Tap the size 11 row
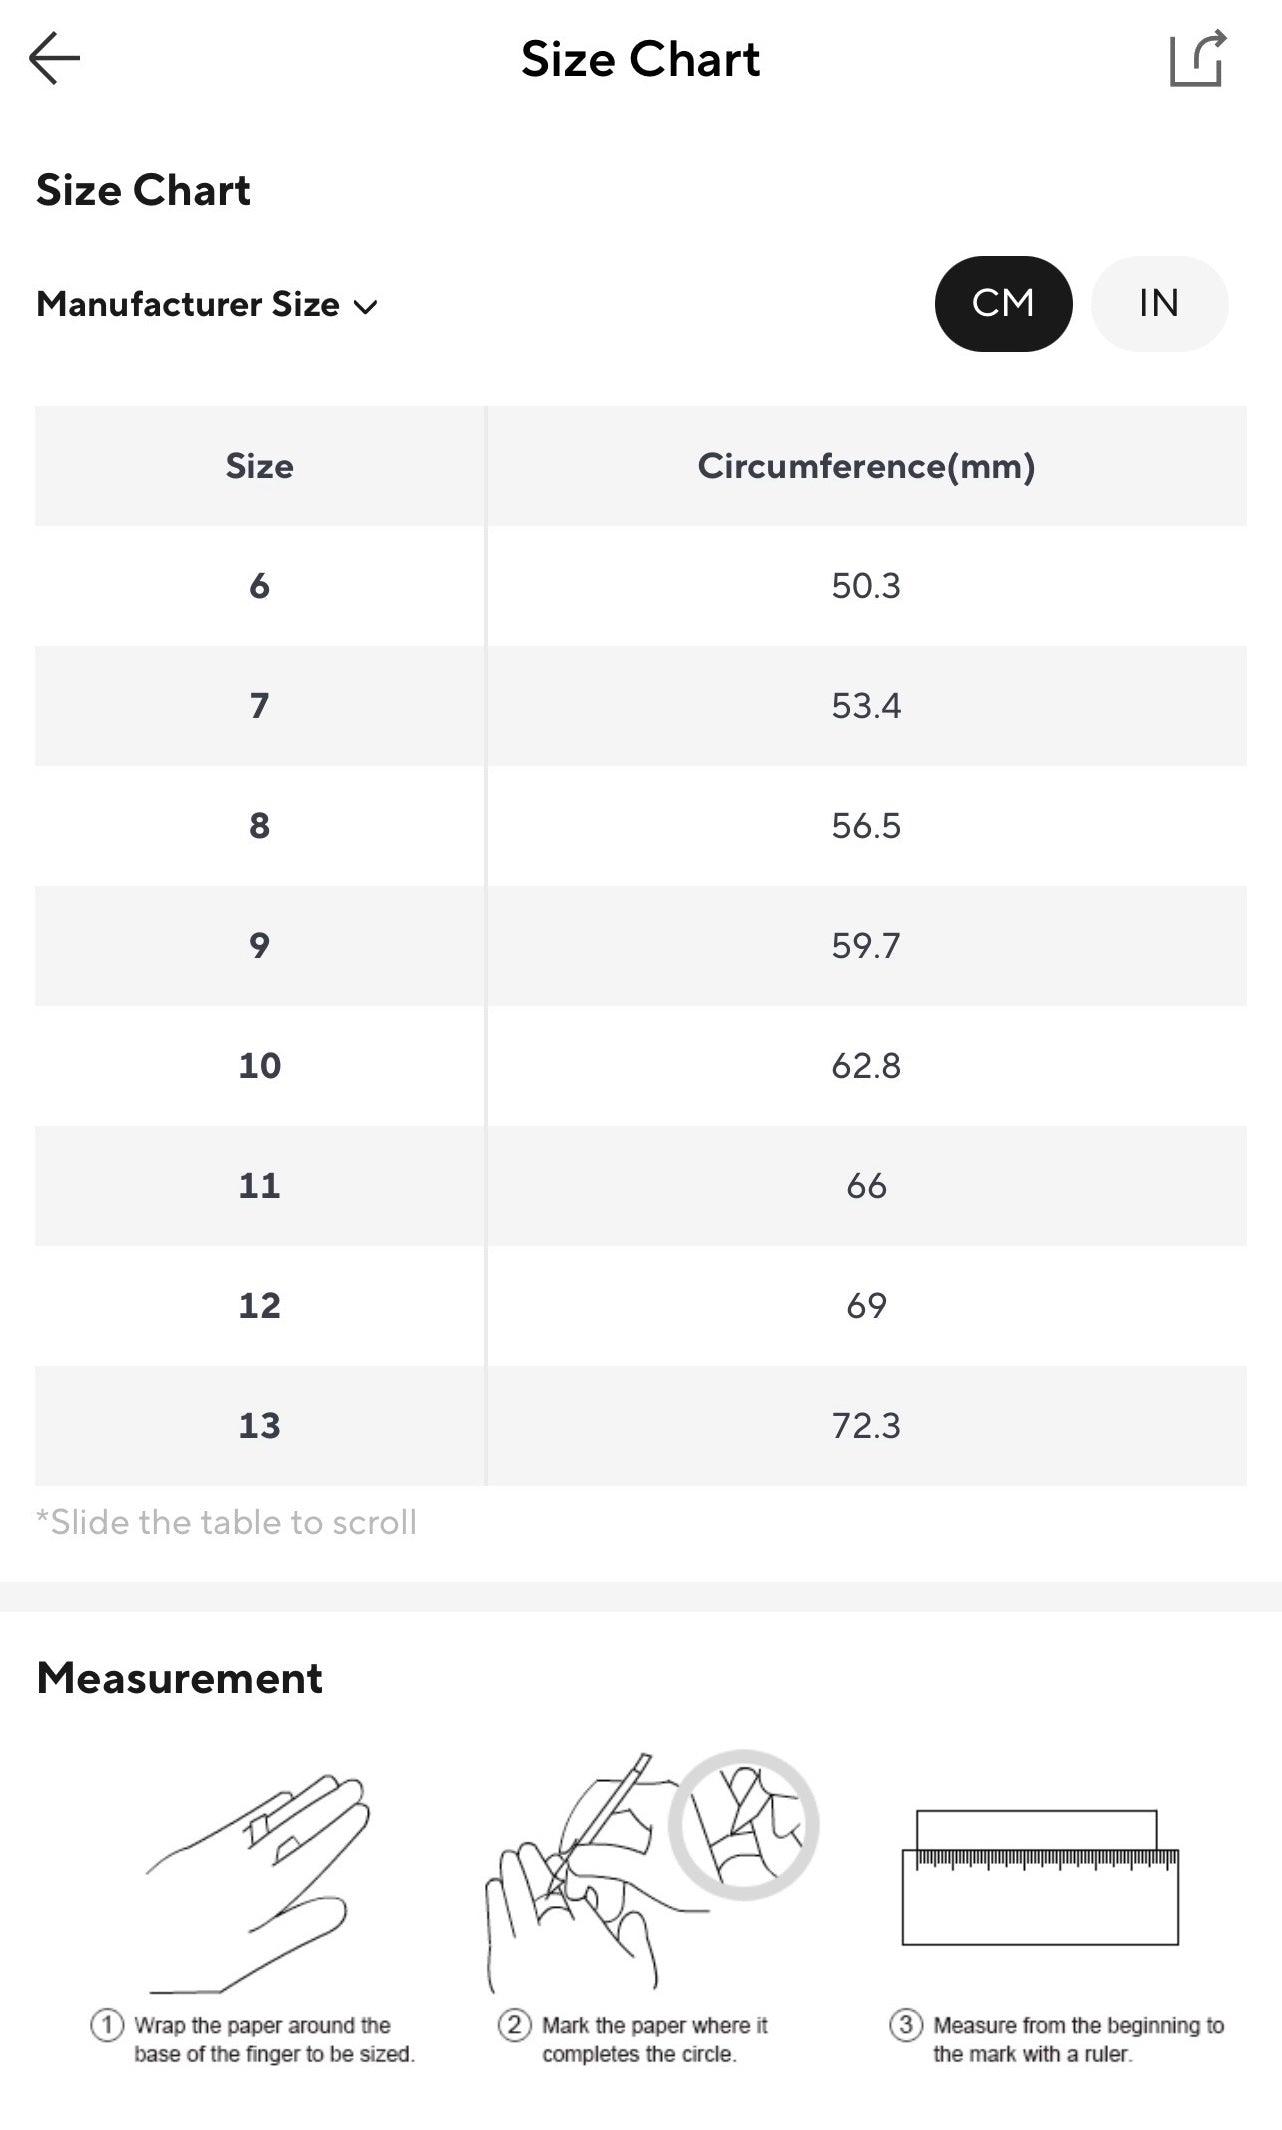The height and width of the screenshot is (2130, 1282). pos(259,1186)
